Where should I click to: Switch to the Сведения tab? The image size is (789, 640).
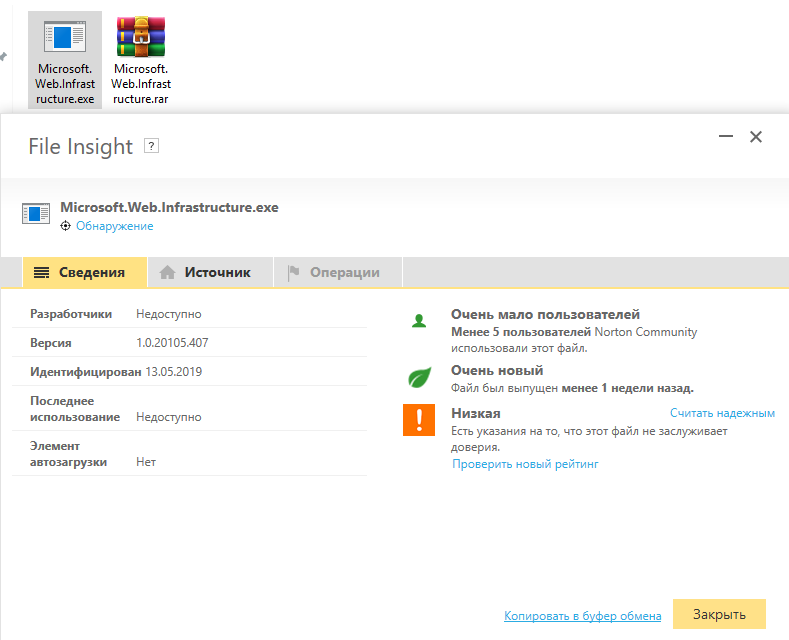[85, 272]
